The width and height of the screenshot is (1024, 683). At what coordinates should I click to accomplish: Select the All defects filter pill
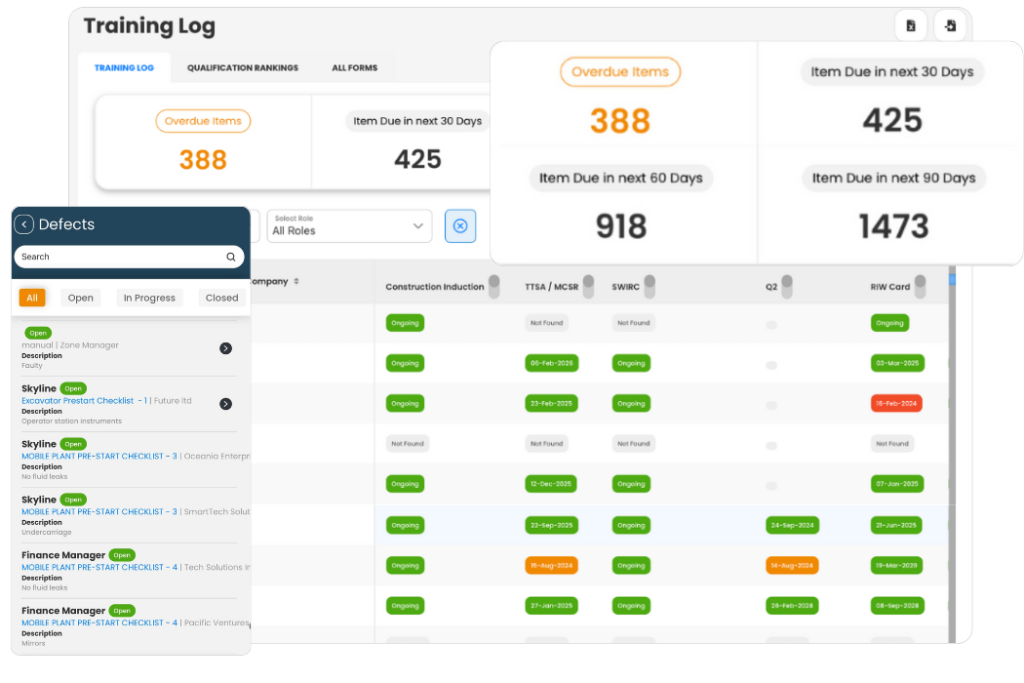[x=31, y=297]
